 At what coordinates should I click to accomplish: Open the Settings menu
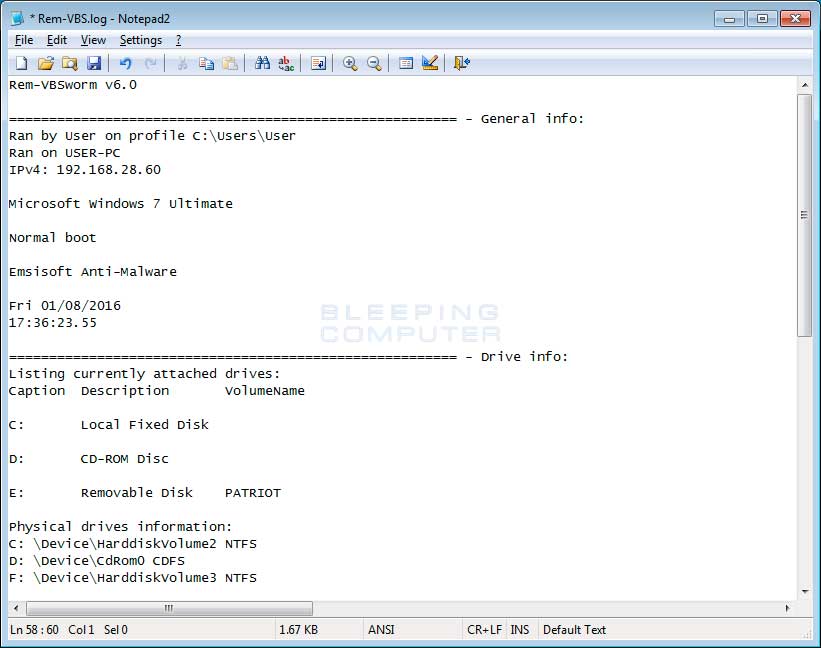click(x=140, y=40)
